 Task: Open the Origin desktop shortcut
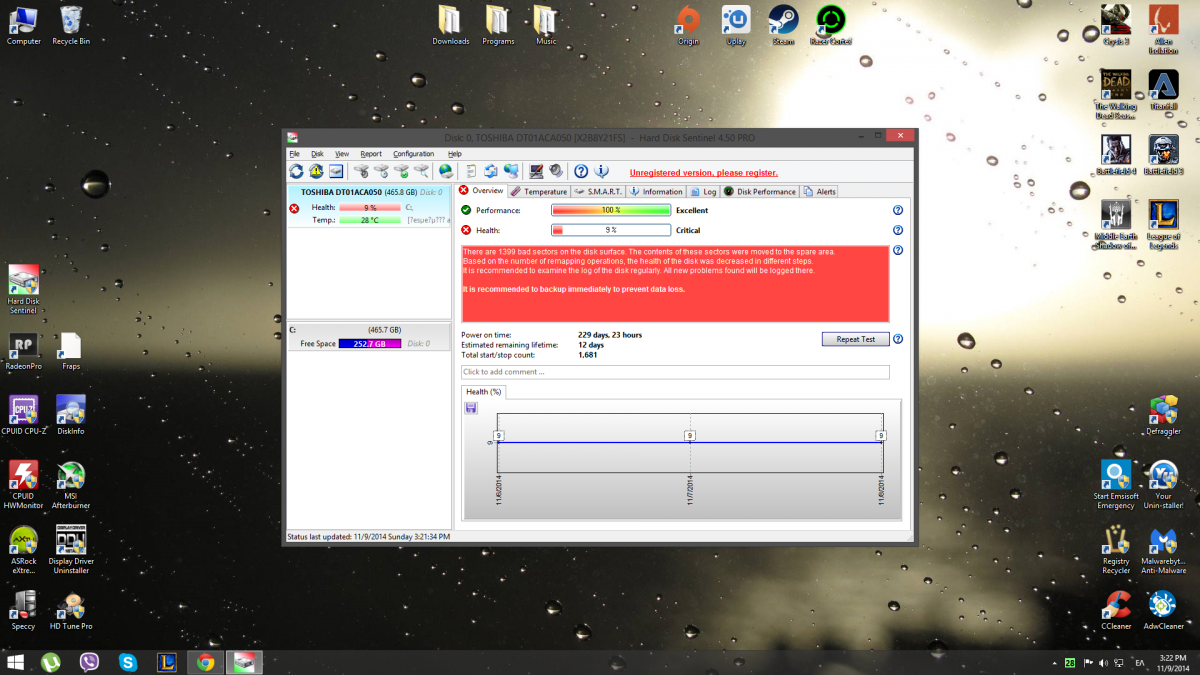pyautogui.click(x=688, y=25)
